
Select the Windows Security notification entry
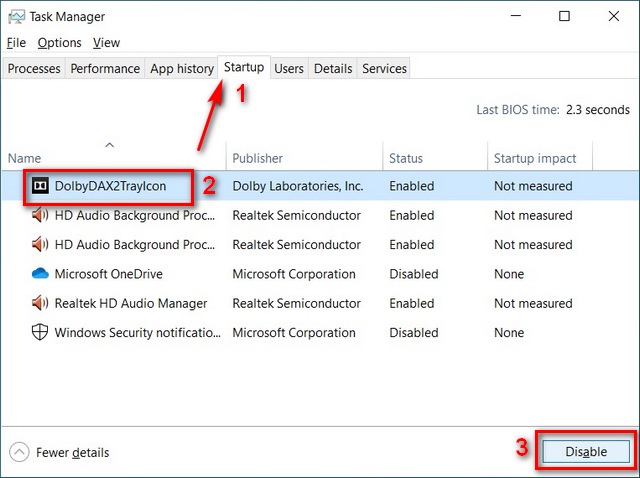click(138, 332)
